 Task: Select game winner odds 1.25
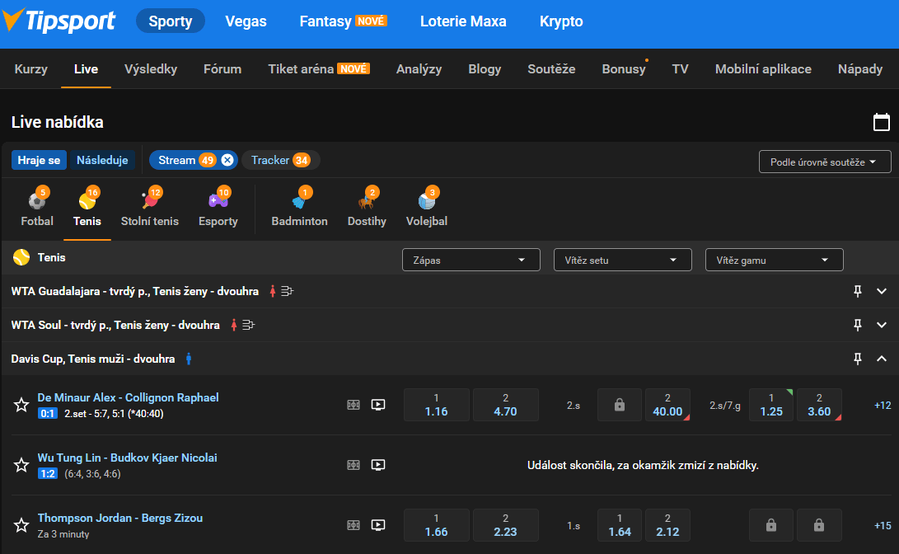771,405
